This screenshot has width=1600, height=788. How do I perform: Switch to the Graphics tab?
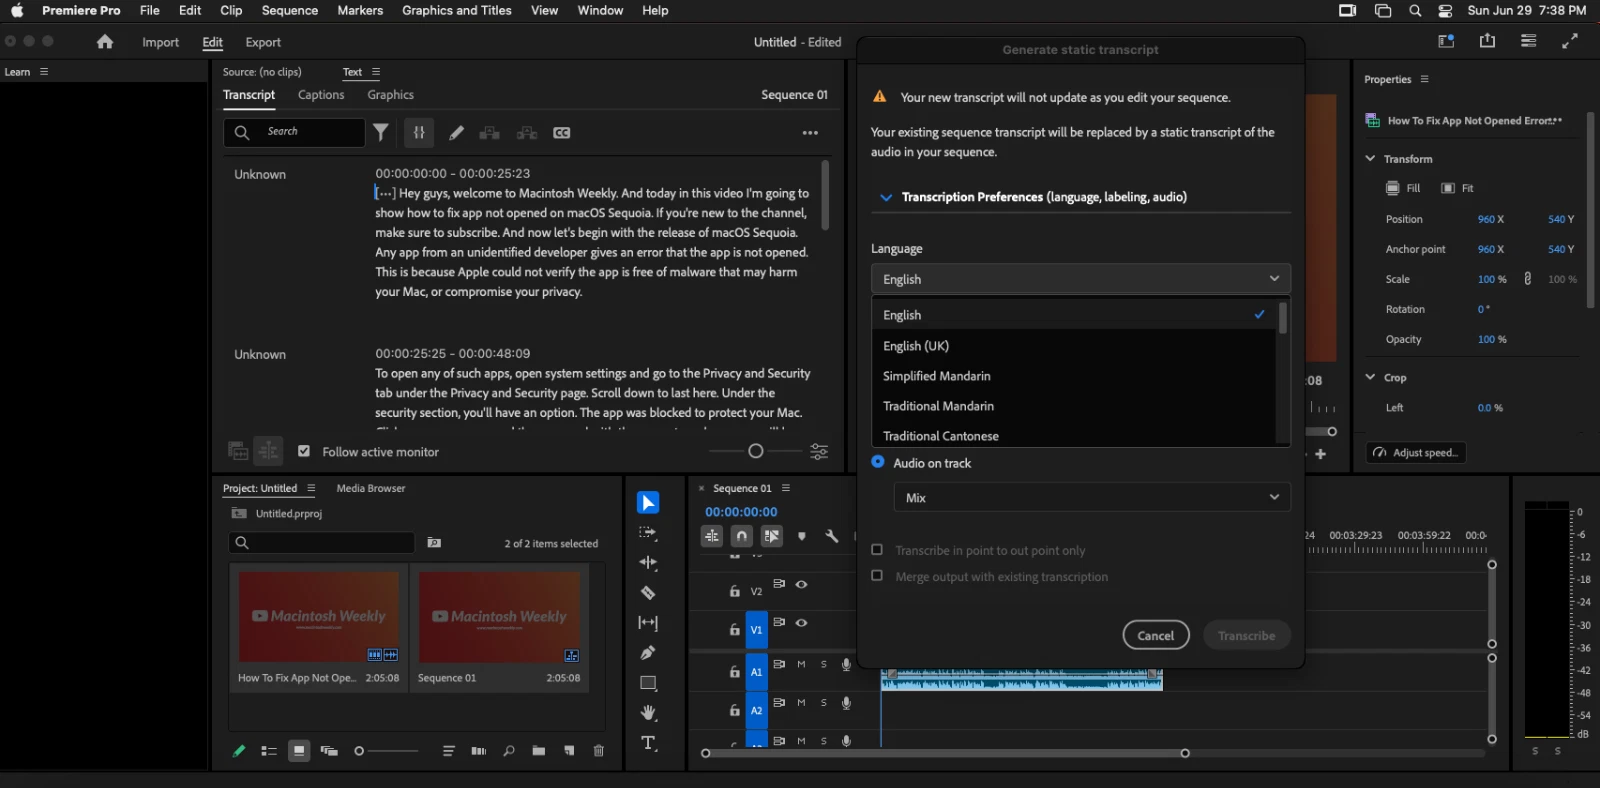[x=390, y=95]
